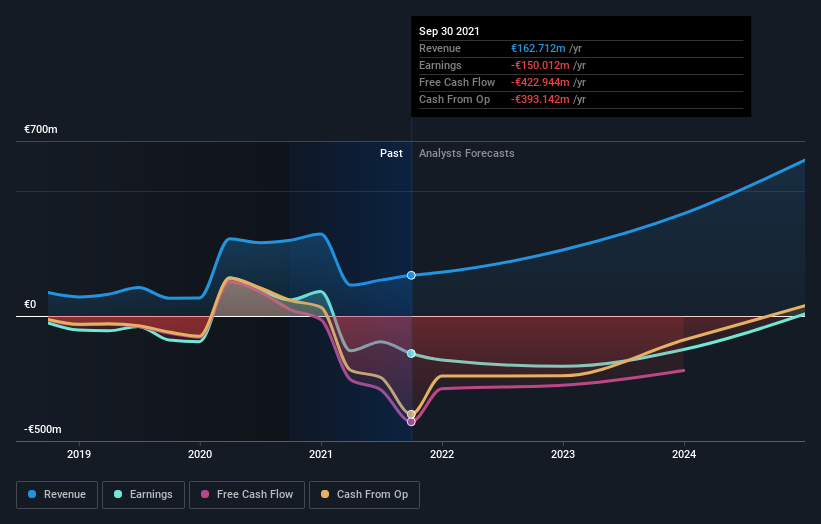Click the 2022 x-axis label
Screen dimensions: 821x524
442,454
